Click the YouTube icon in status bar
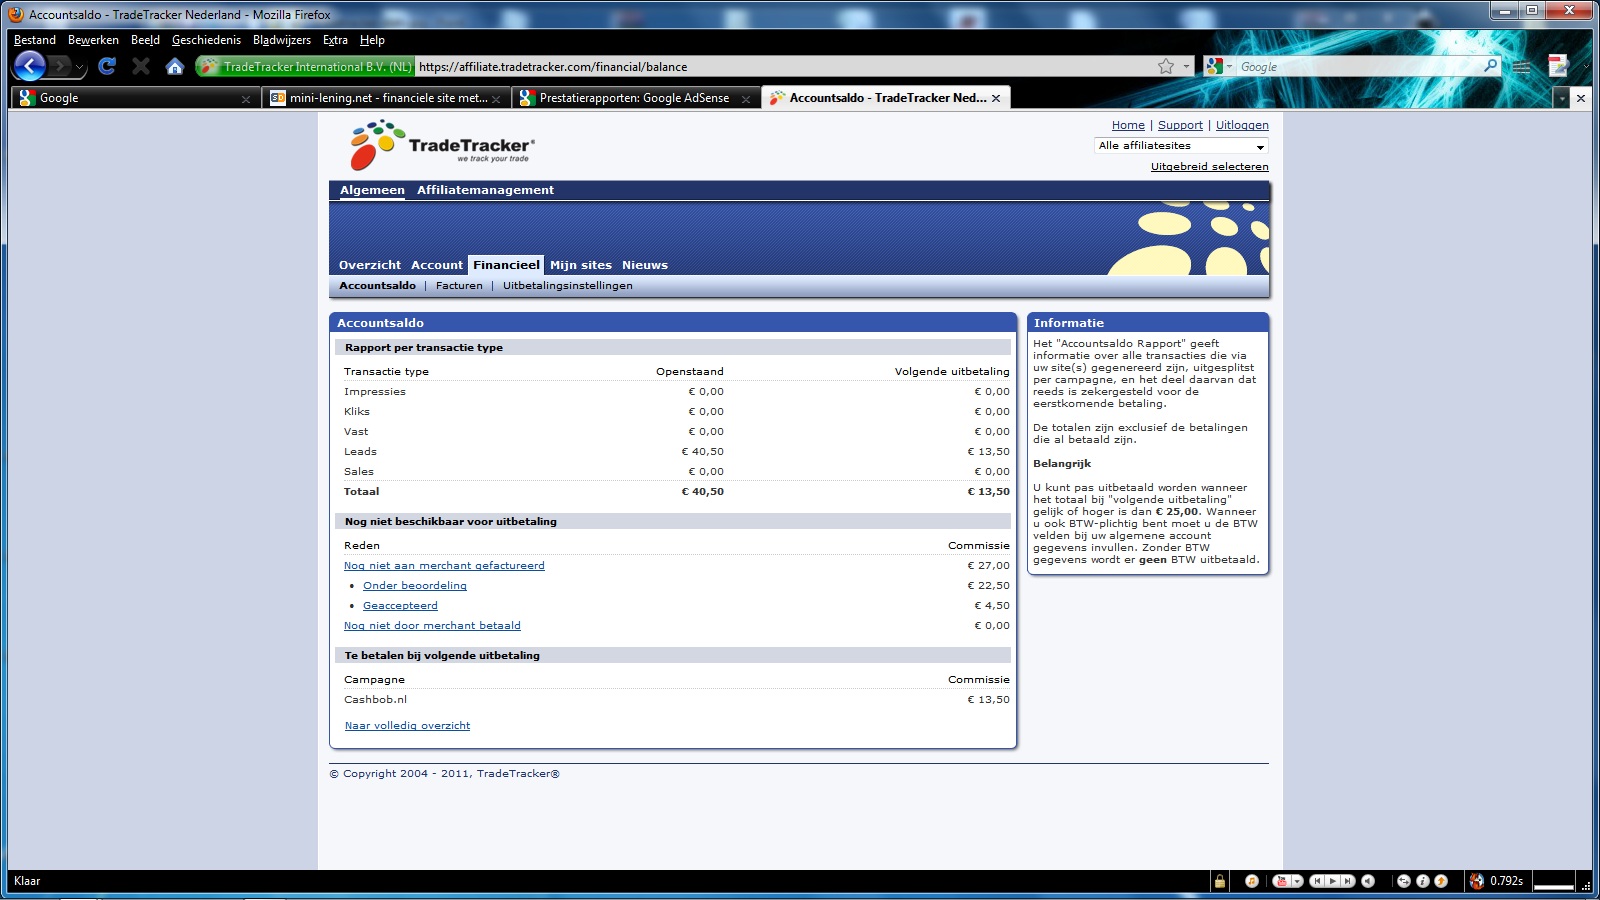 (x=1281, y=881)
